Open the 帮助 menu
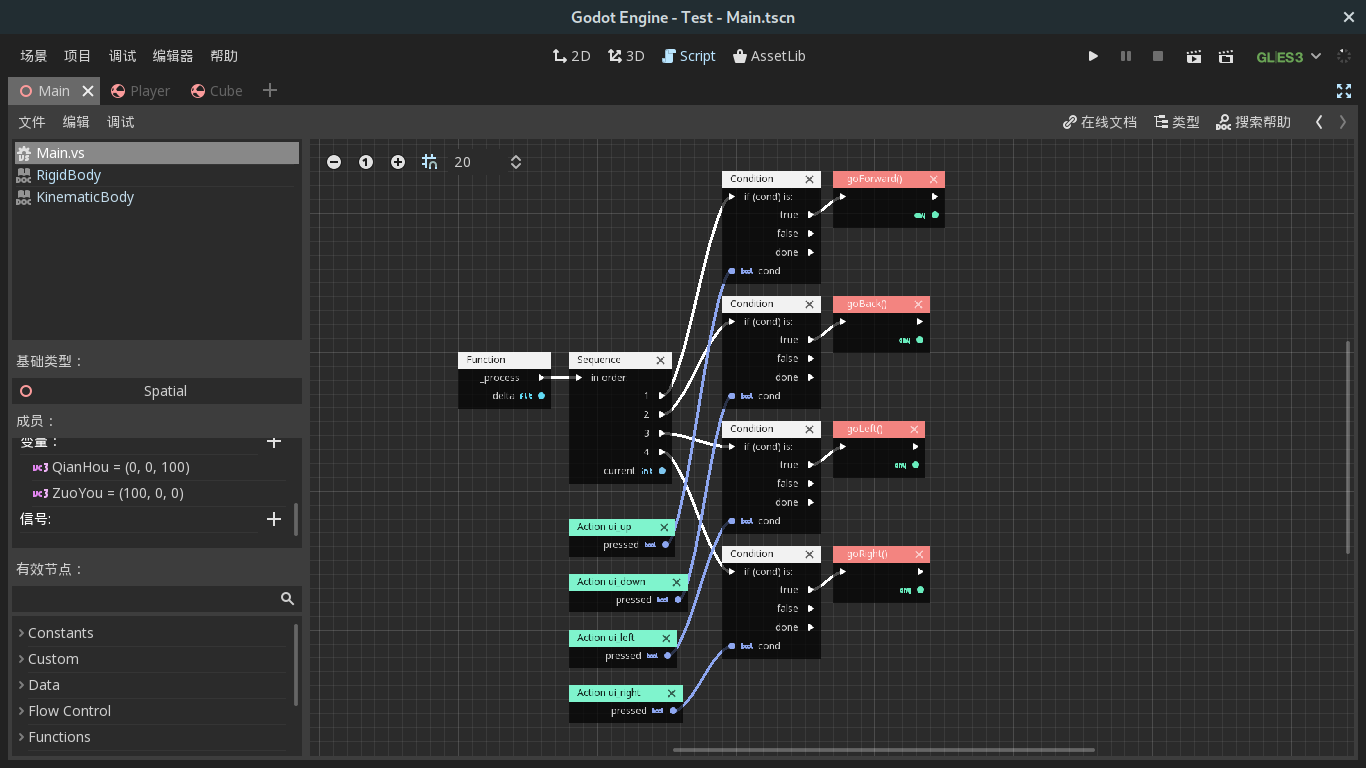1366x768 pixels. 224,56
